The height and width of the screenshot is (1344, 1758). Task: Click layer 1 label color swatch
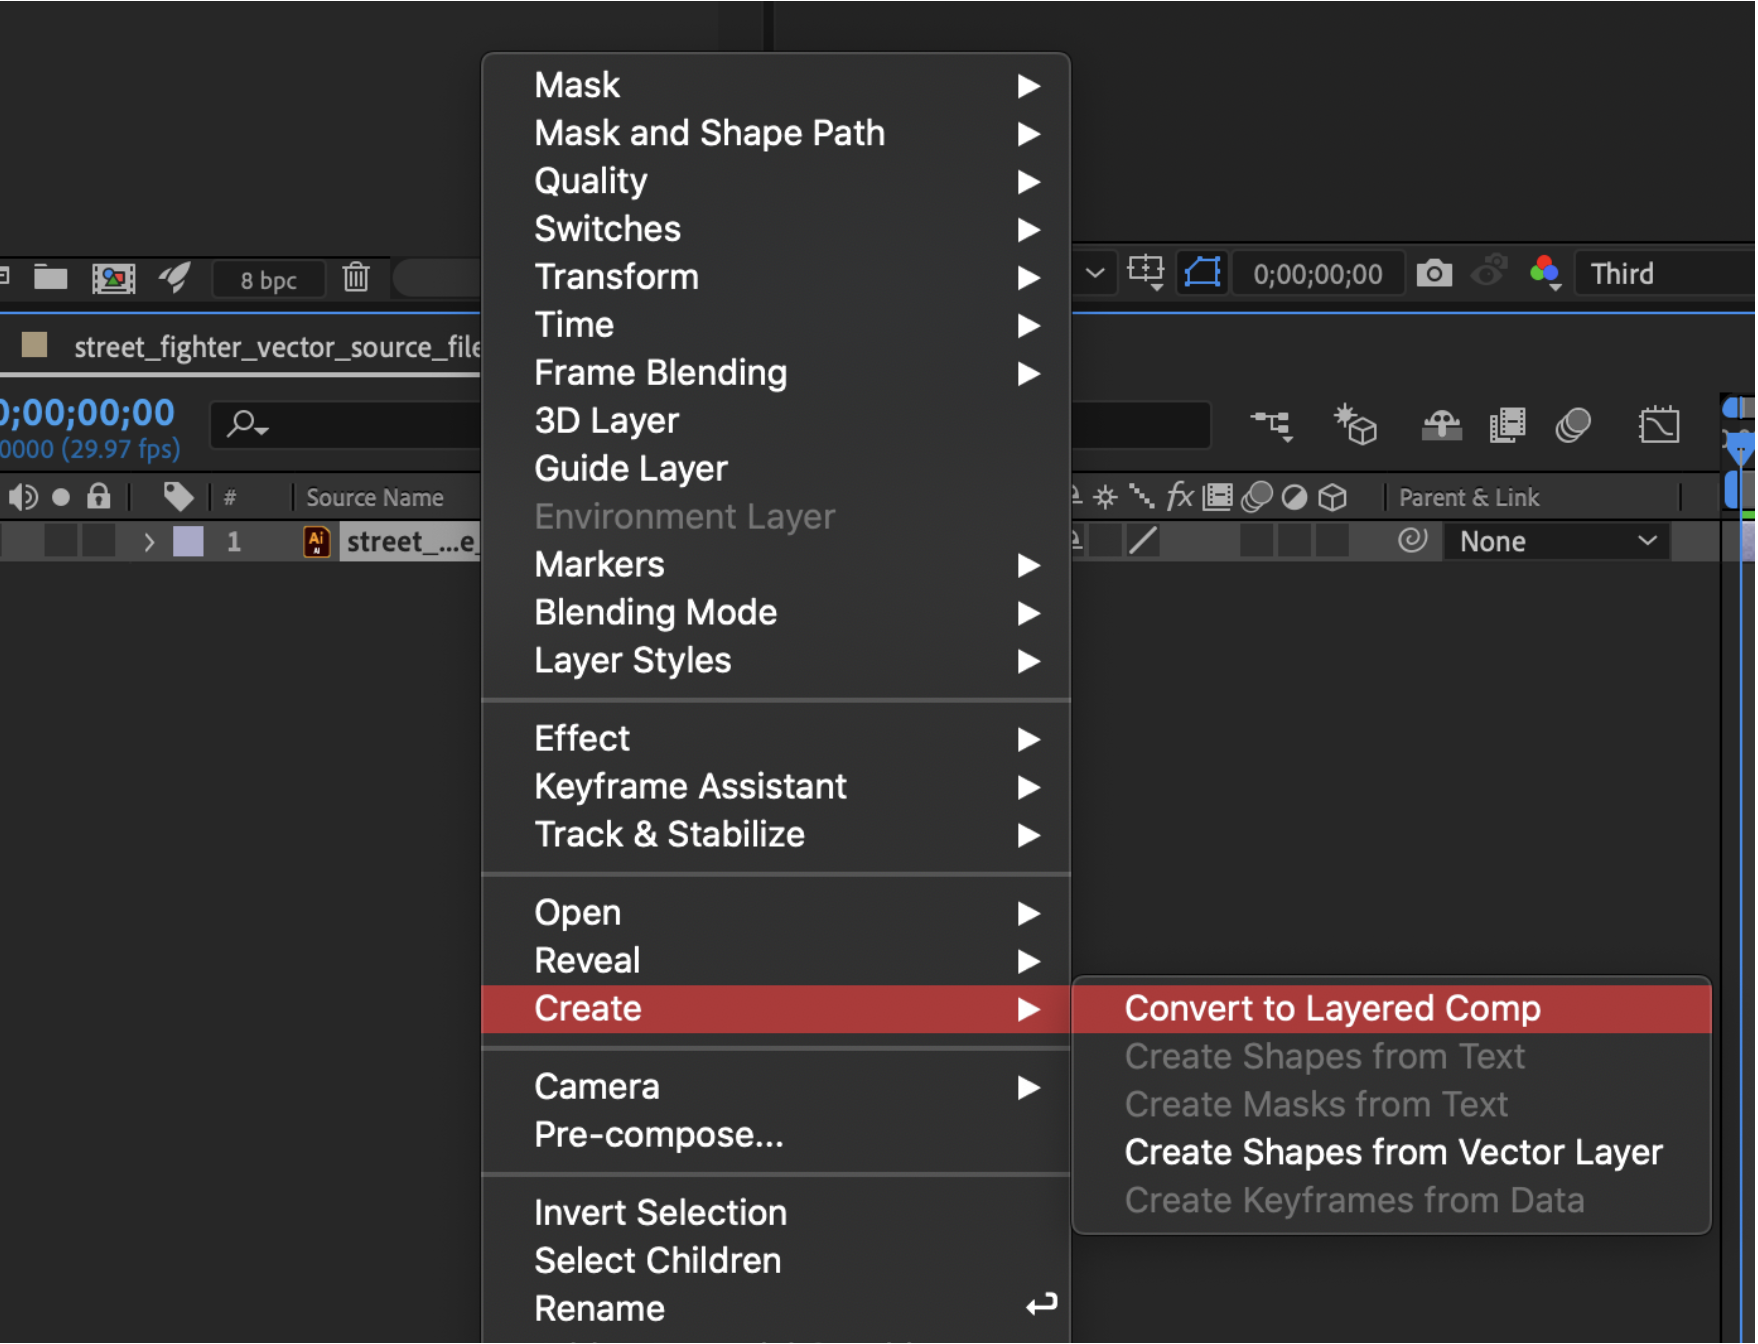point(188,541)
